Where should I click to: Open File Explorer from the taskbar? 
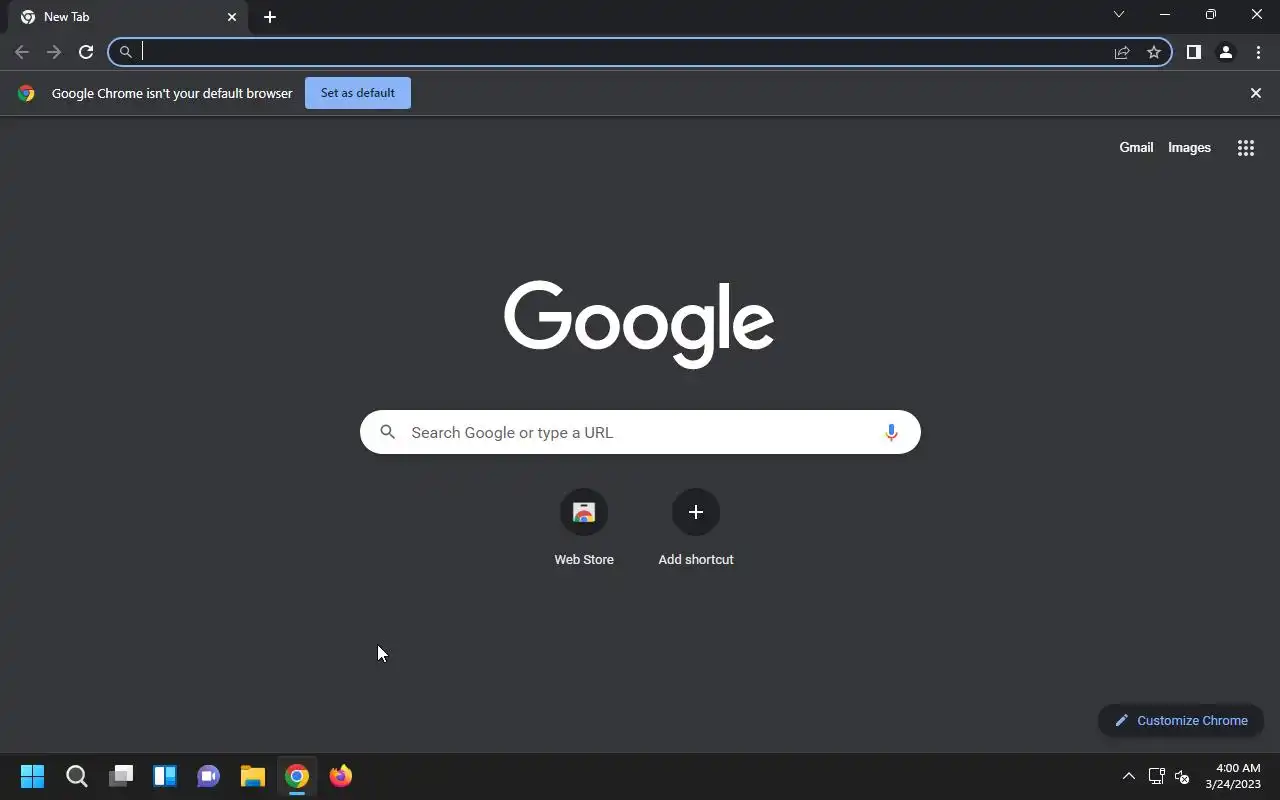pos(253,776)
